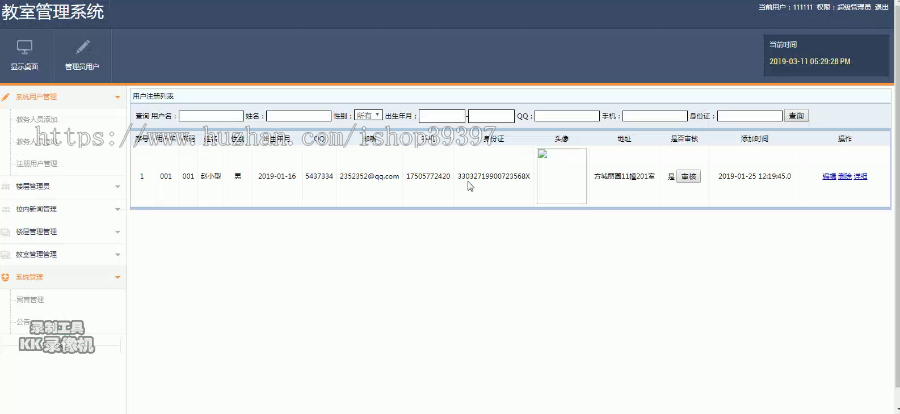Click the 审核 button in the row
Viewport: 900px width, 414px height.
click(688, 177)
